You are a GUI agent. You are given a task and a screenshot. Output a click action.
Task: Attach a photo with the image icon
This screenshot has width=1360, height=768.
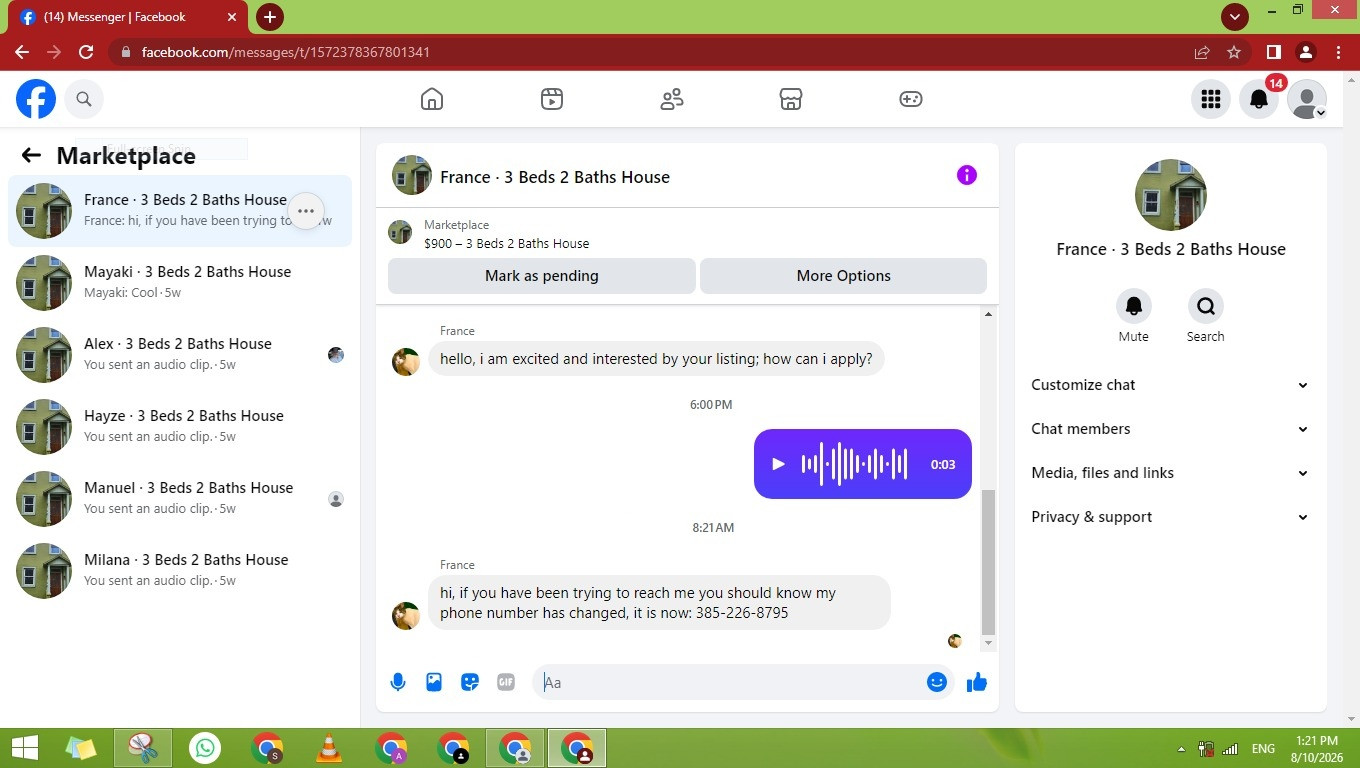click(434, 682)
